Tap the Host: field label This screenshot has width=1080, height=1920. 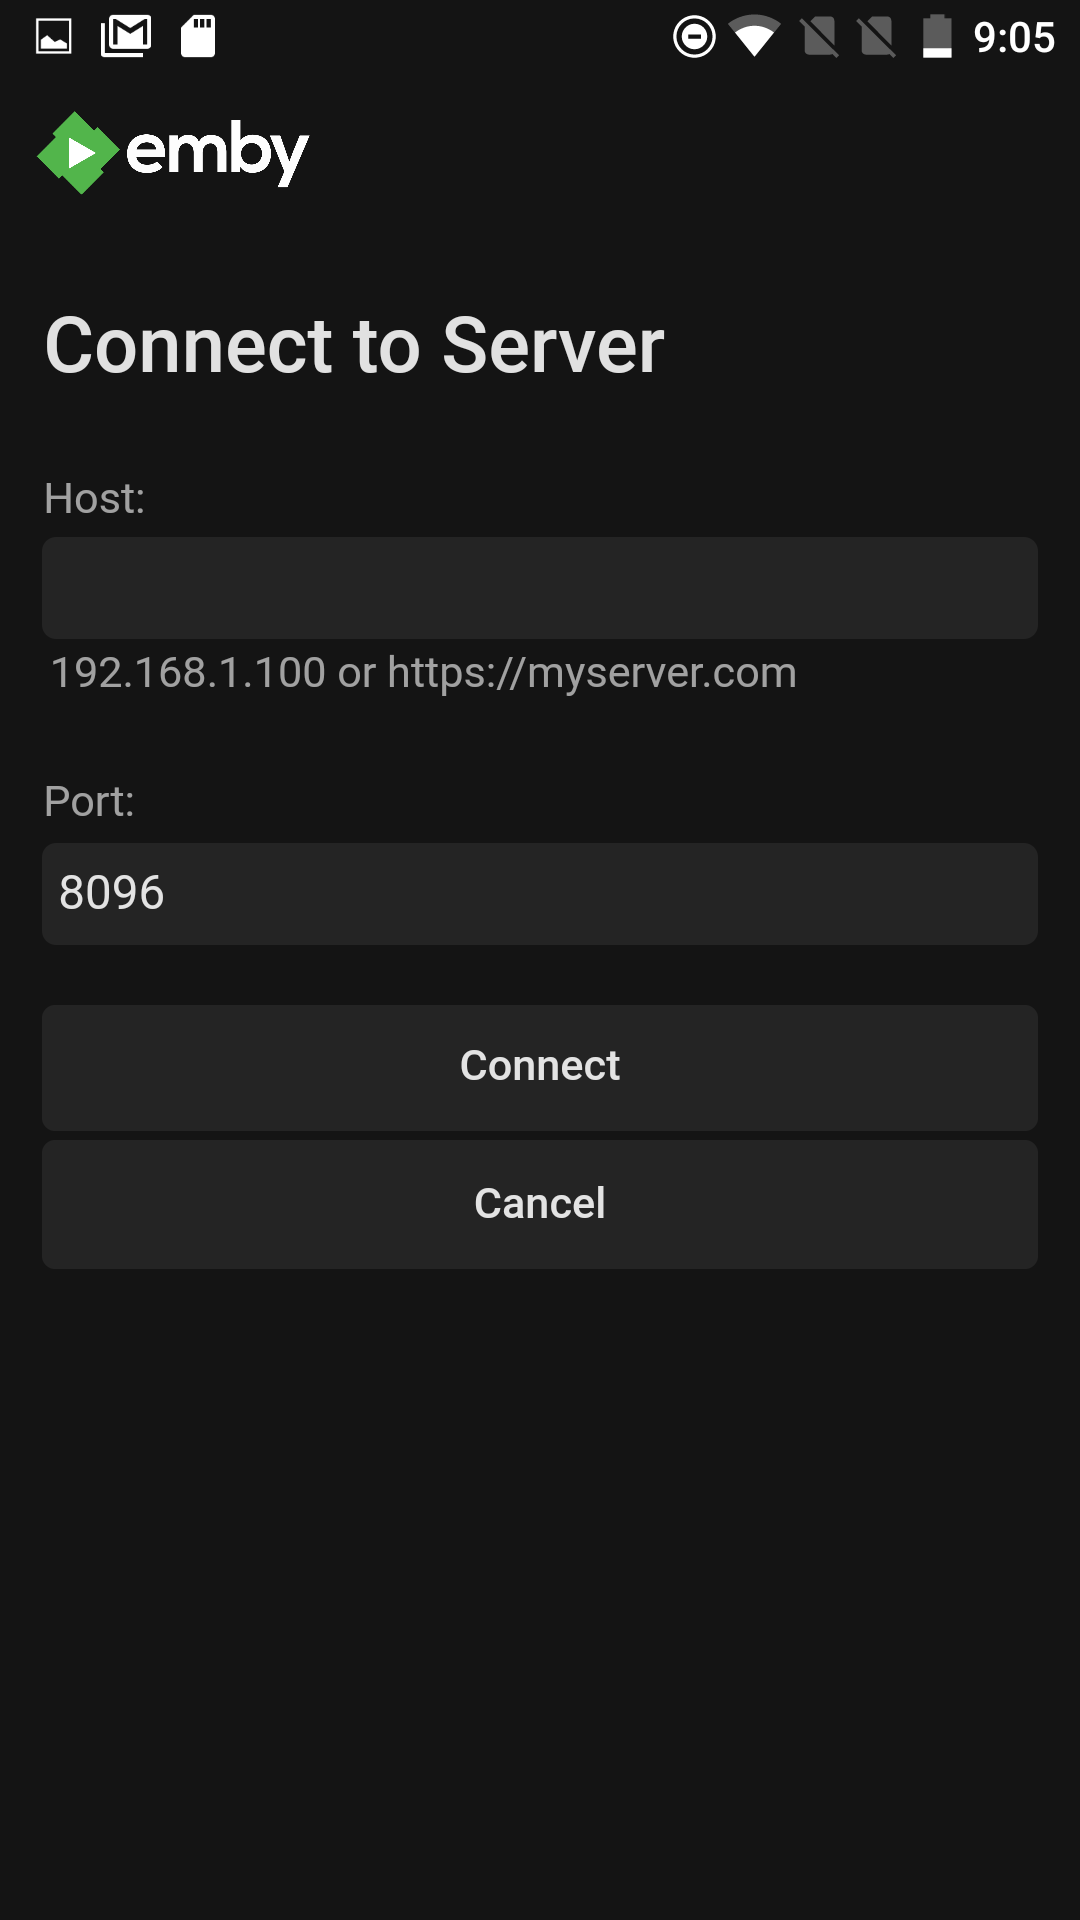pos(94,498)
